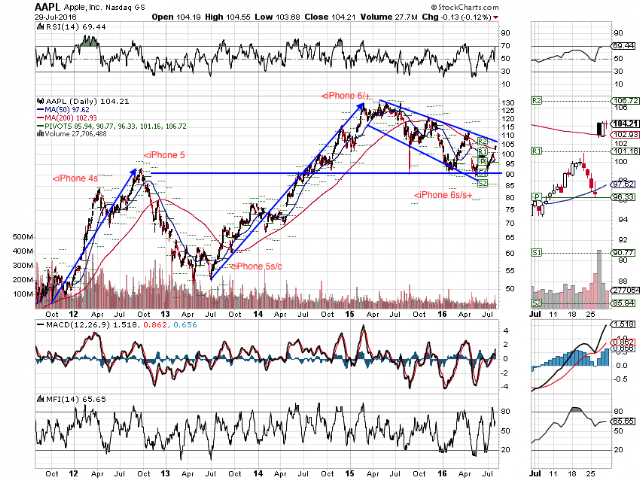Click the '<iPhone 4s' annotation
This screenshot has height=481, width=640.
75,178
